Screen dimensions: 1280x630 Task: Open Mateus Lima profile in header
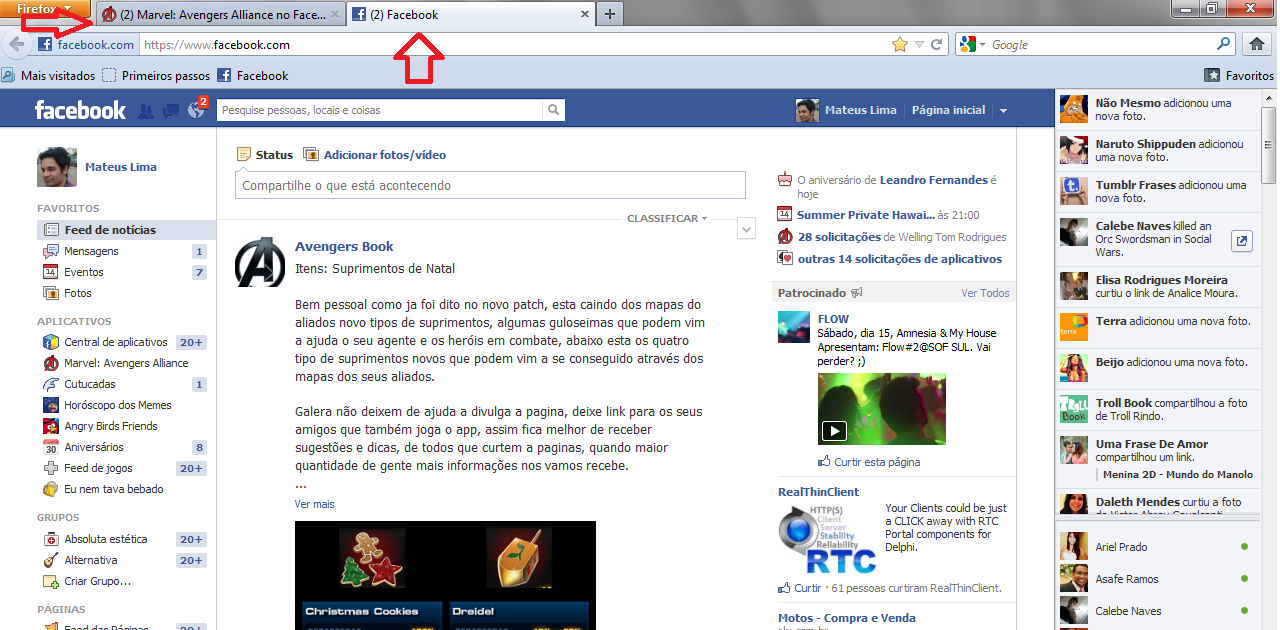846,110
